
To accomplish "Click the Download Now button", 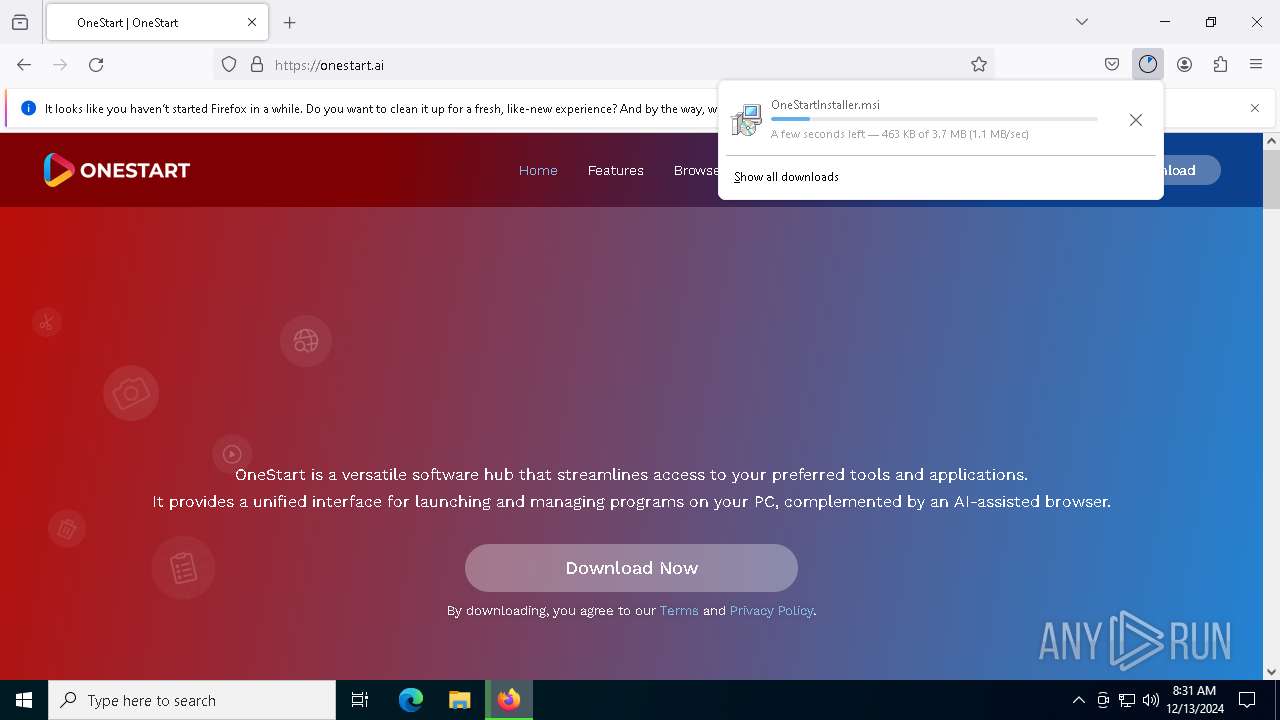I will [x=631, y=568].
